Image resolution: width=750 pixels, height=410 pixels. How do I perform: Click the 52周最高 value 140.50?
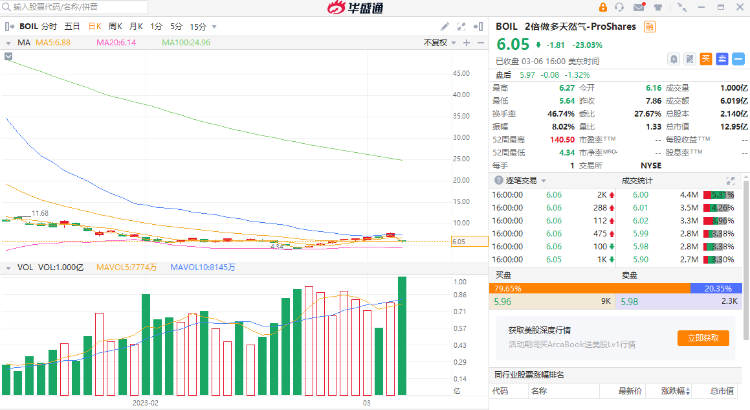tap(562, 140)
